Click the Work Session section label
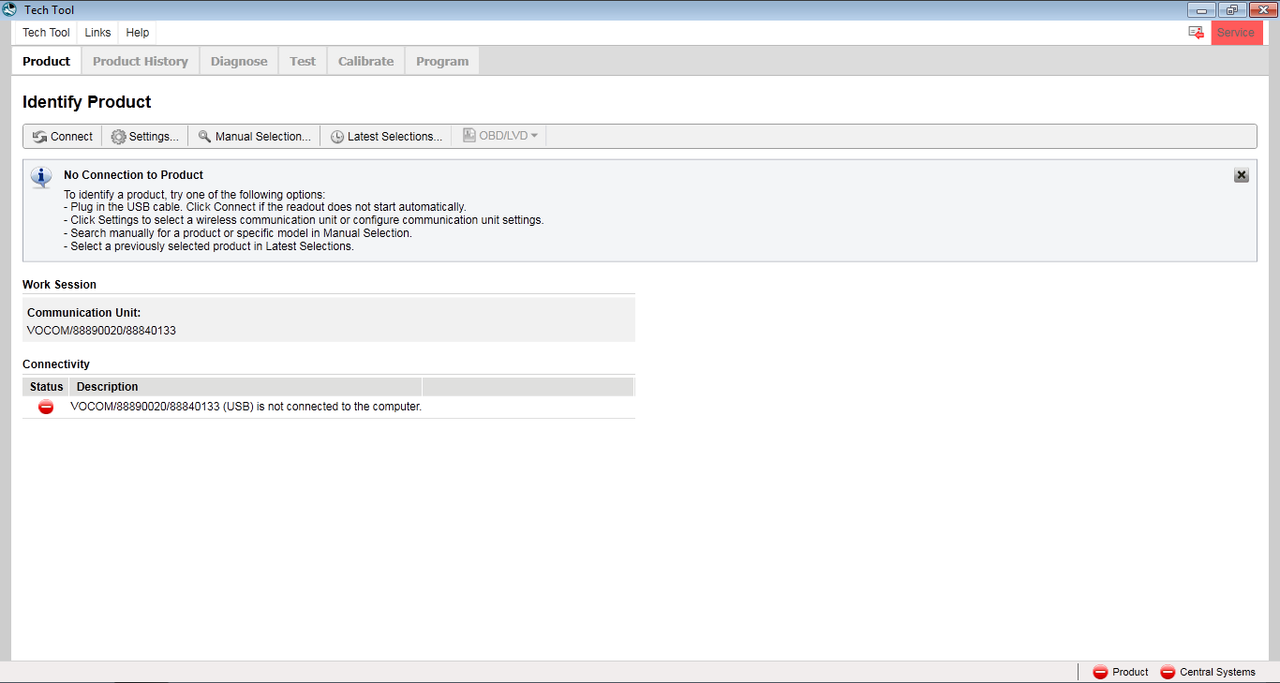The image size is (1280, 683). (x=60, y=285)
